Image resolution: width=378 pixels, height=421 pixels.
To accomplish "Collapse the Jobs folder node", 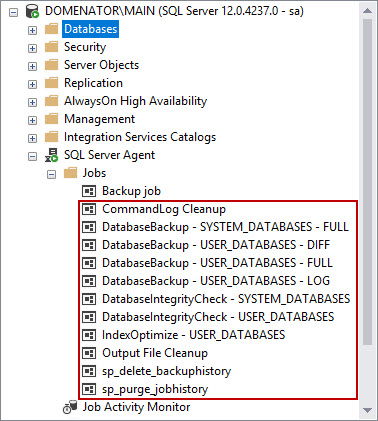I will coord(51,174).
